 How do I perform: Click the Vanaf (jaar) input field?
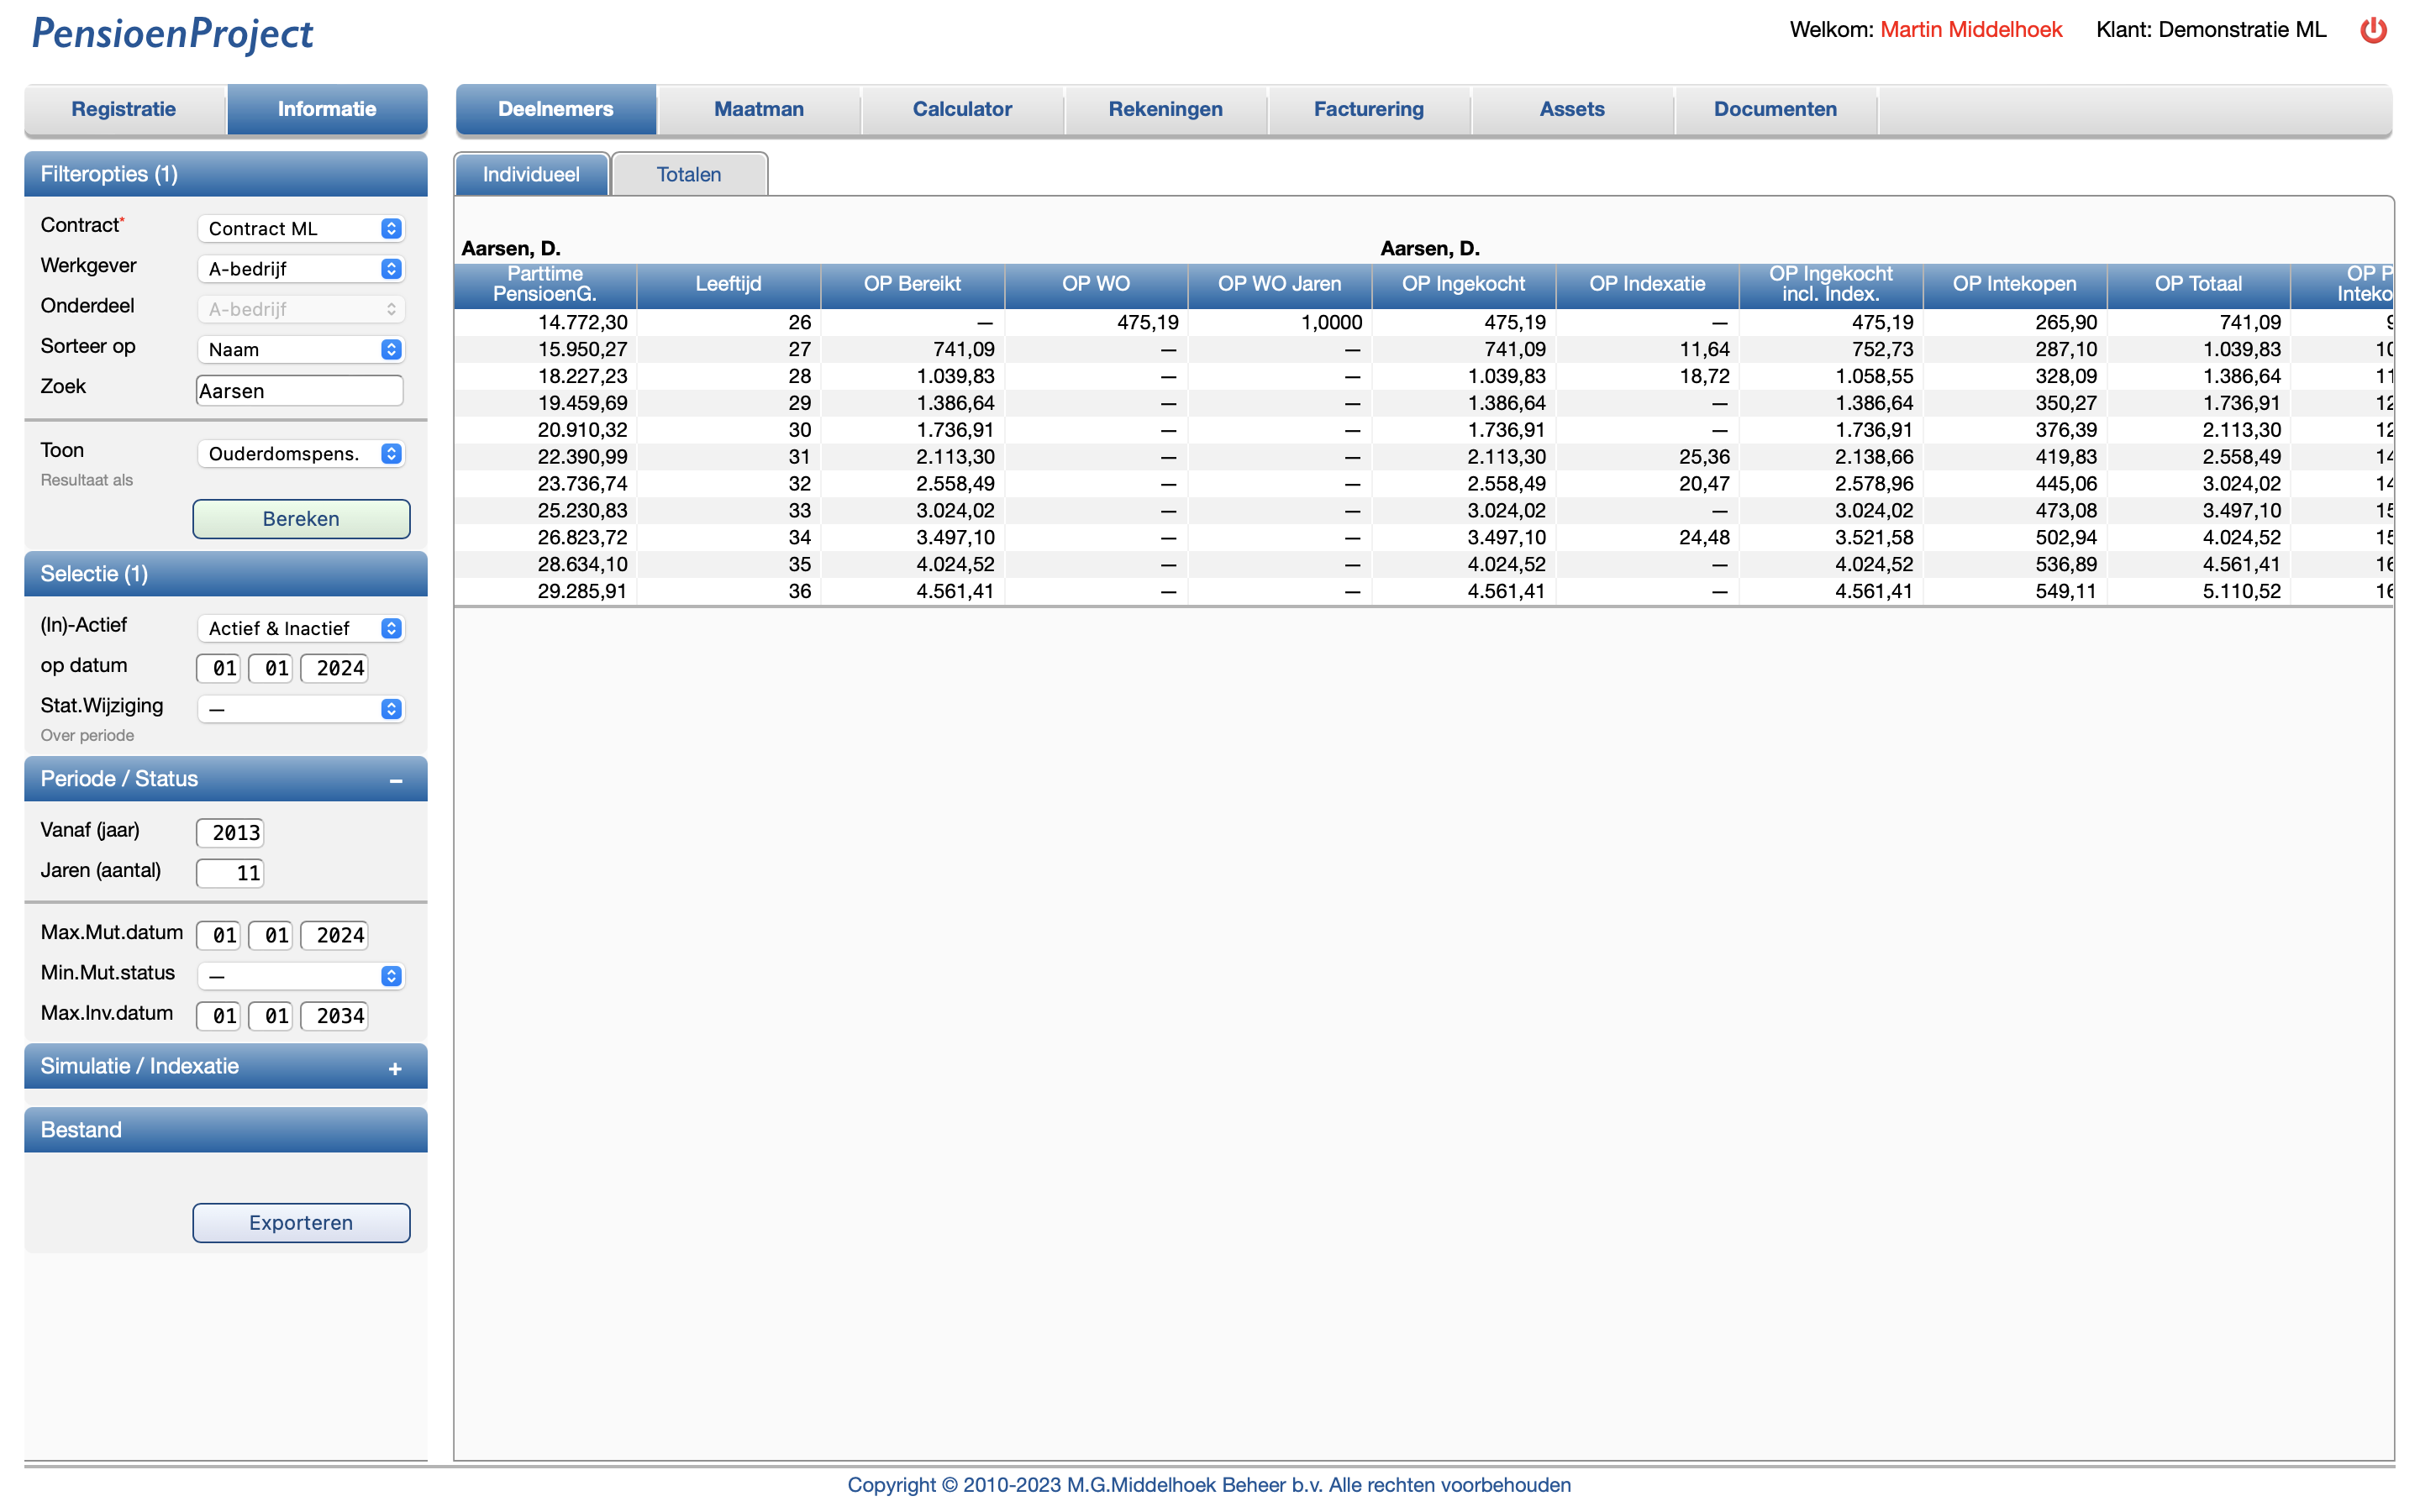click(231, 833)
